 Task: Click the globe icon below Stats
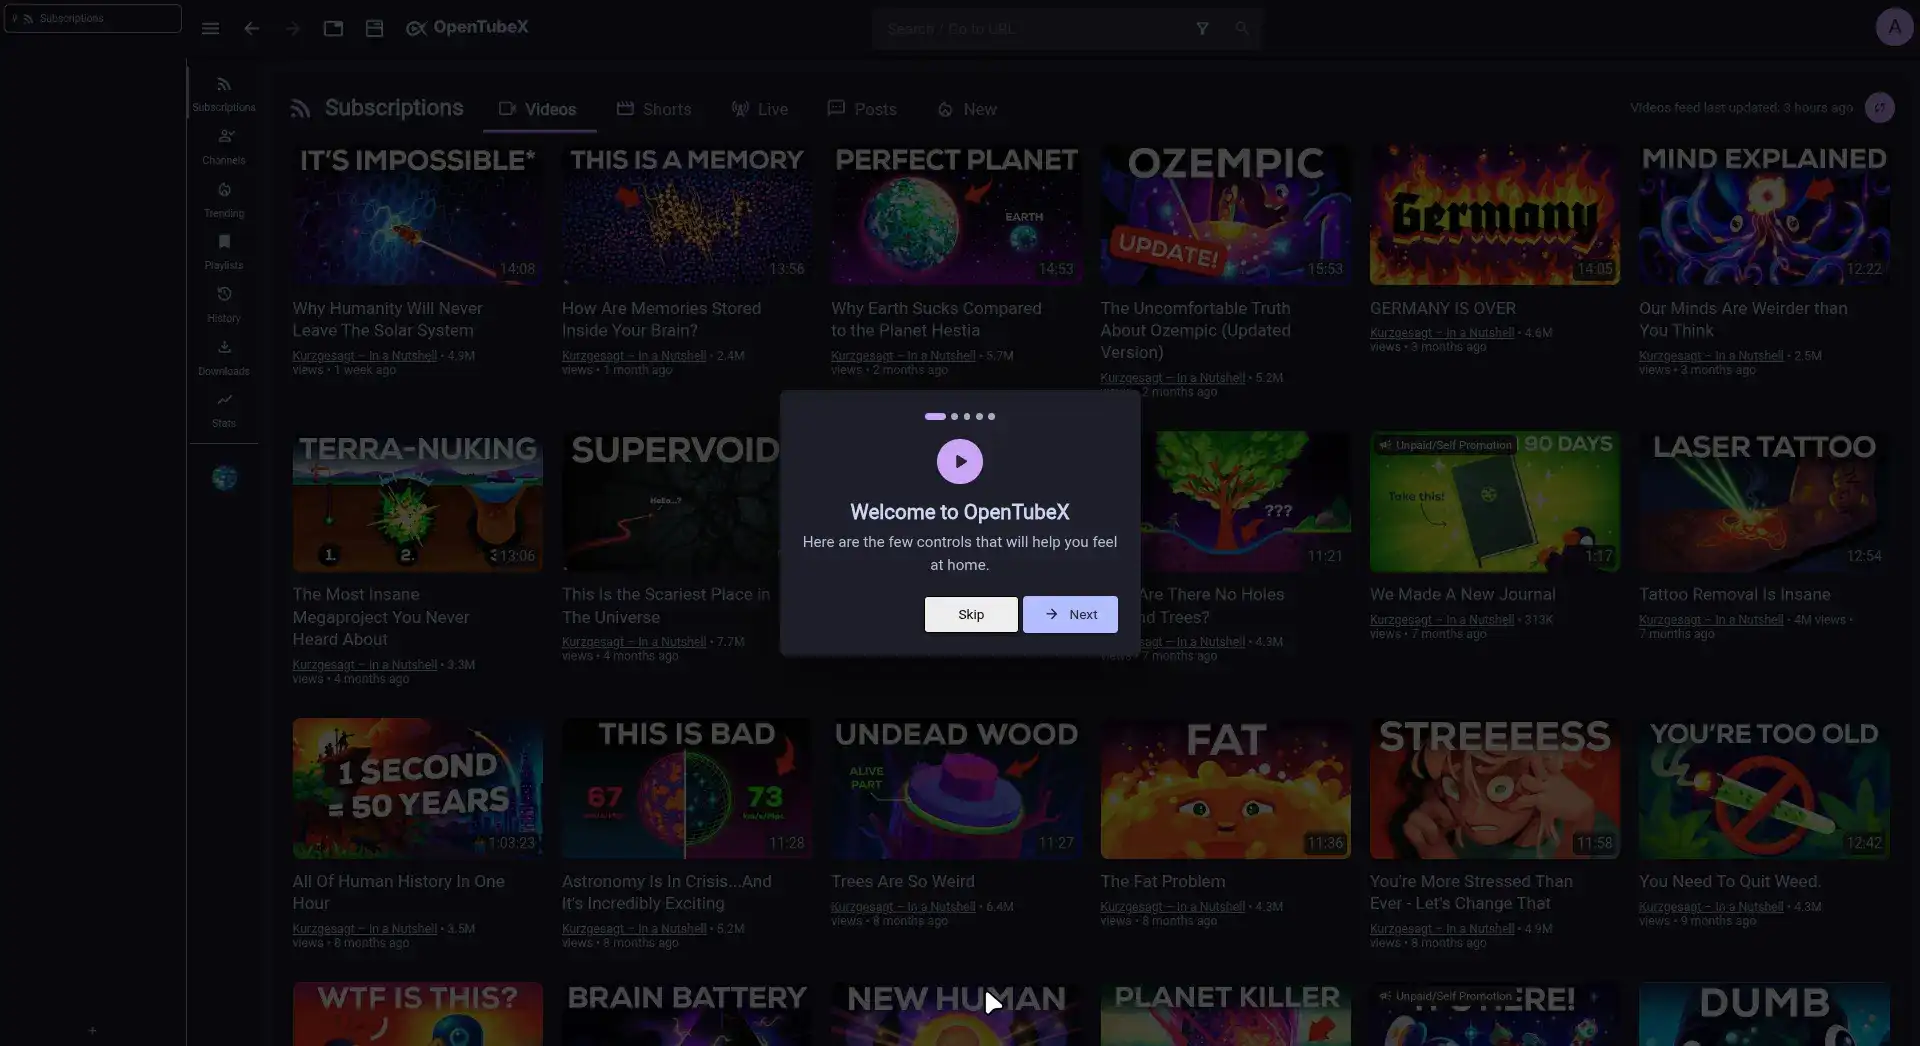tap(224, 478)
